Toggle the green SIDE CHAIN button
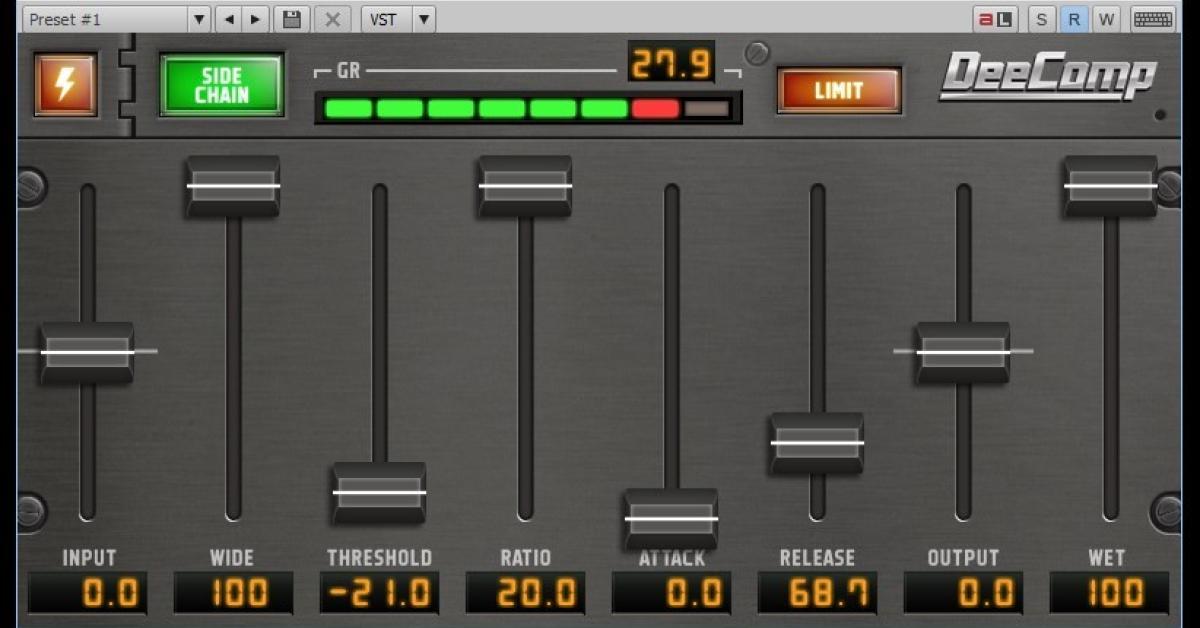 (222, 85)
